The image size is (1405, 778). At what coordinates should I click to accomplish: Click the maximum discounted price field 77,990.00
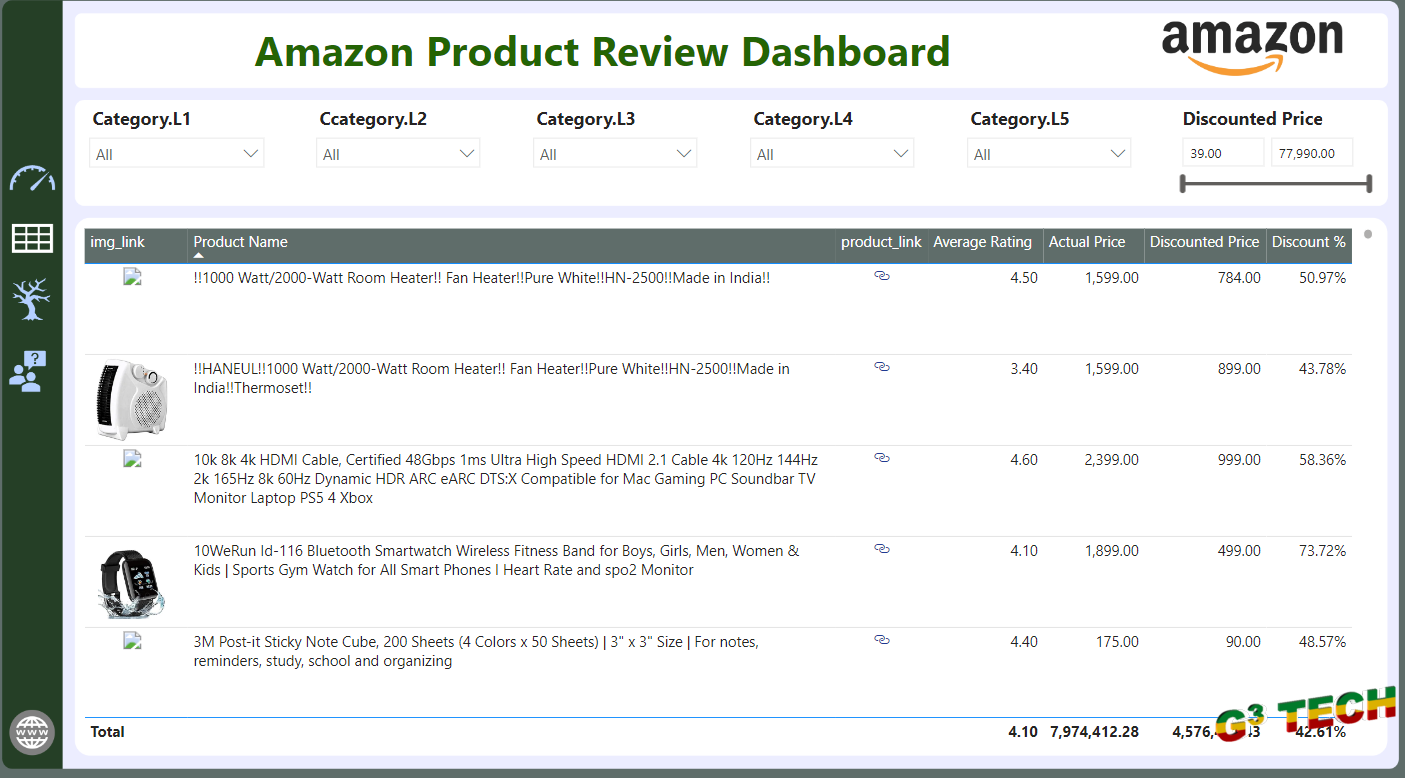1312,153
